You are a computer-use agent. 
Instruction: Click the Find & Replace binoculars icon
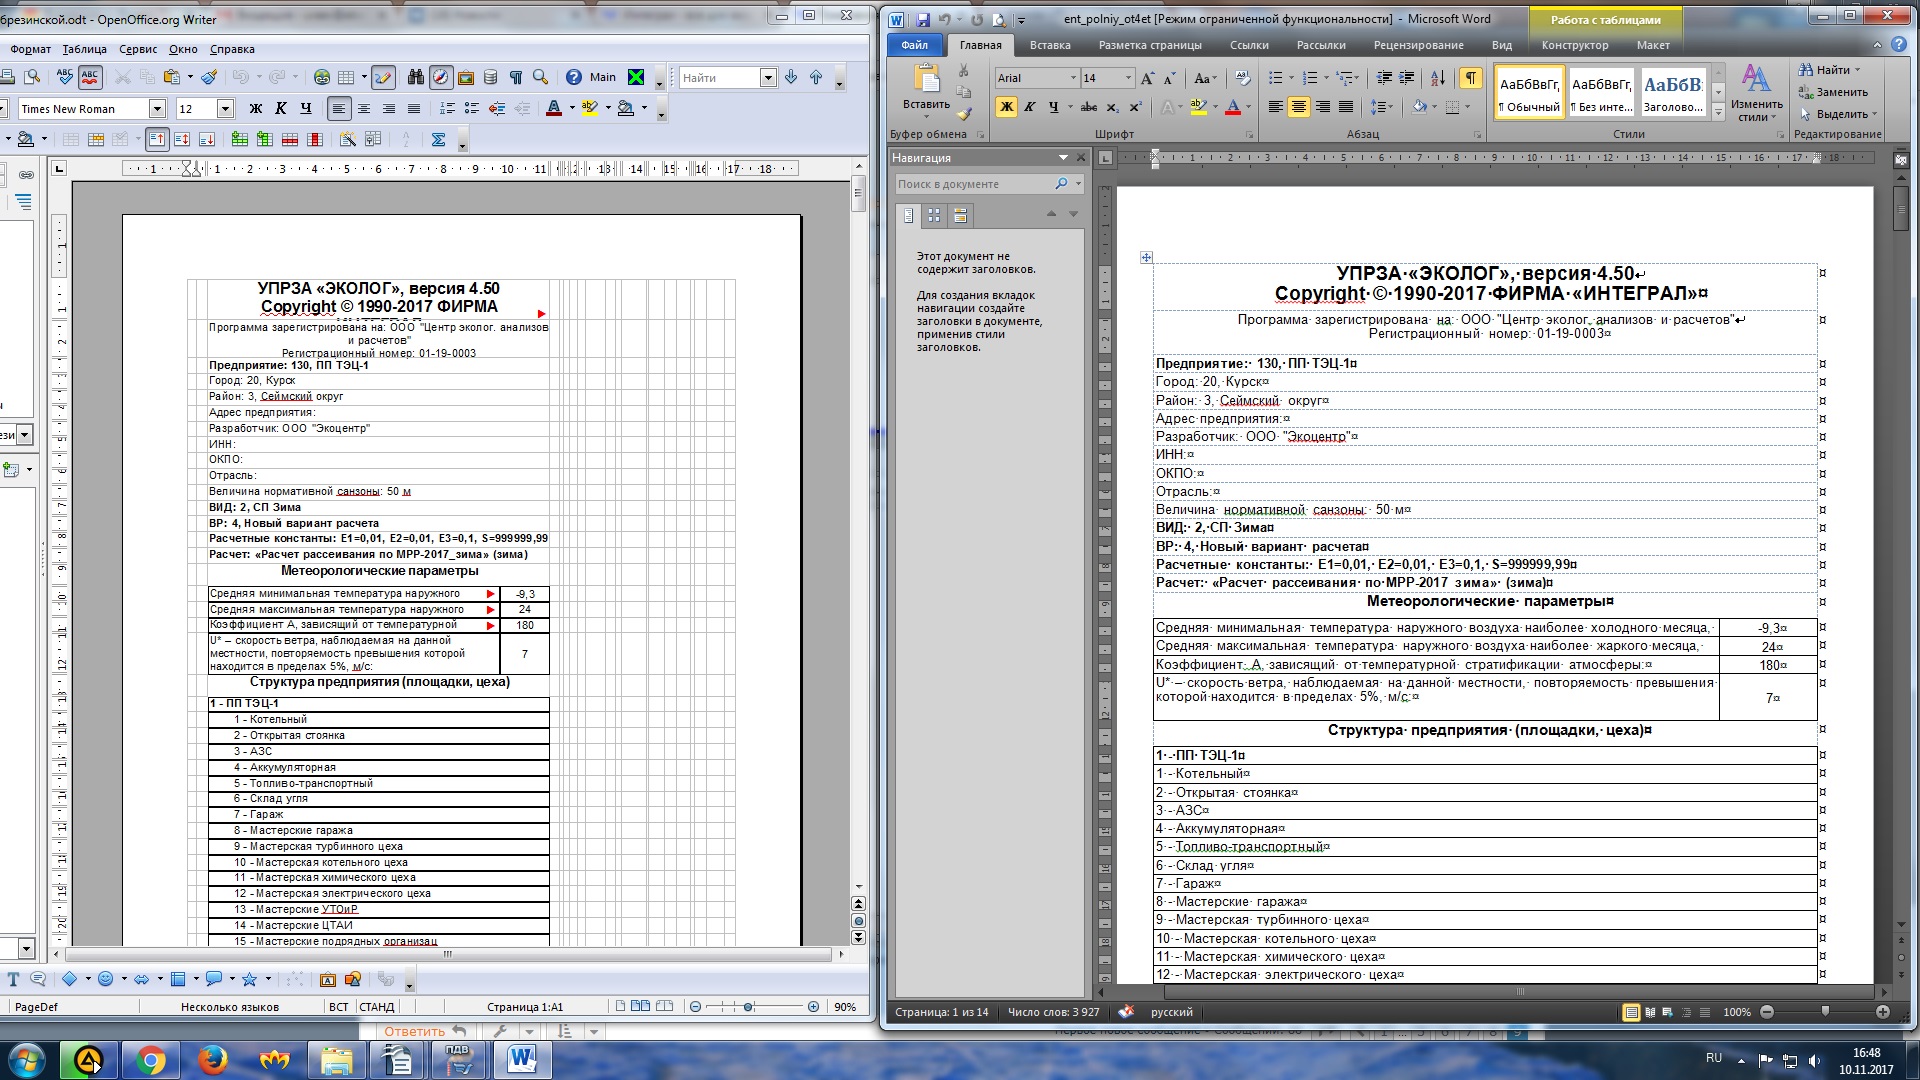point(415,77)
